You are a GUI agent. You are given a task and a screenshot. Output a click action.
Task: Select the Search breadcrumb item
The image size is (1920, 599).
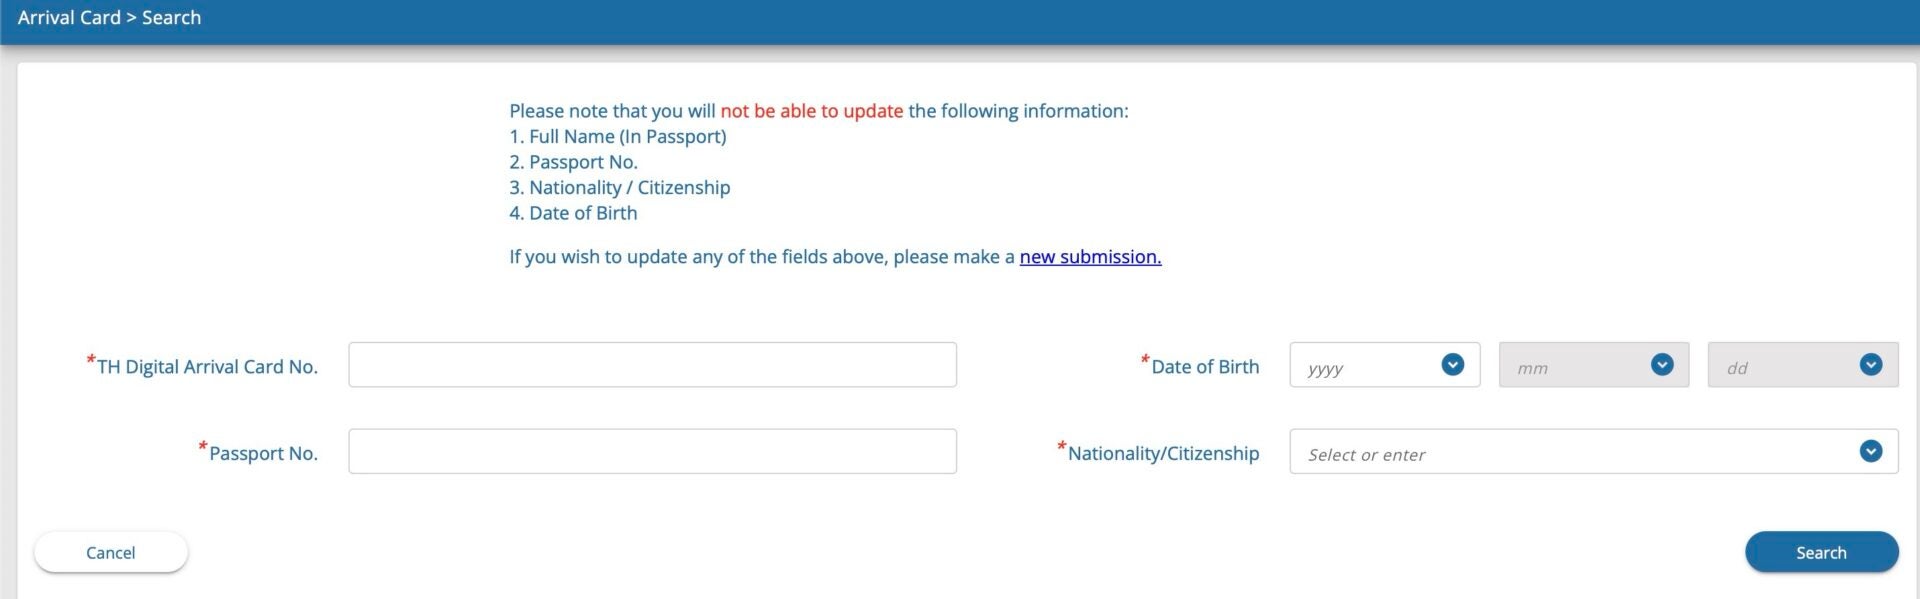pos(171,18)
